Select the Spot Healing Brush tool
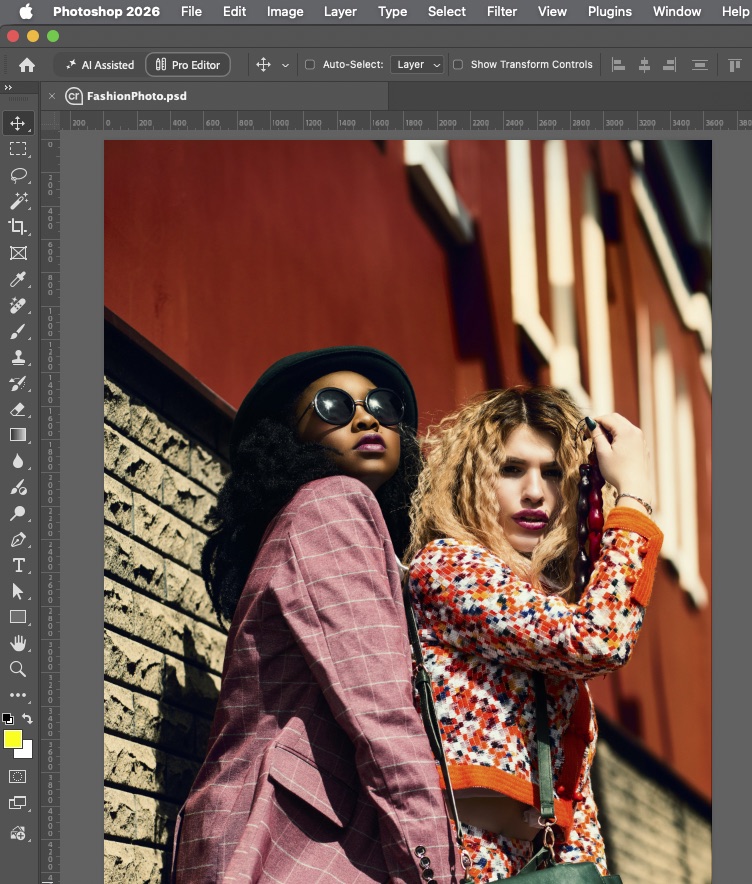 click(17, 305)
